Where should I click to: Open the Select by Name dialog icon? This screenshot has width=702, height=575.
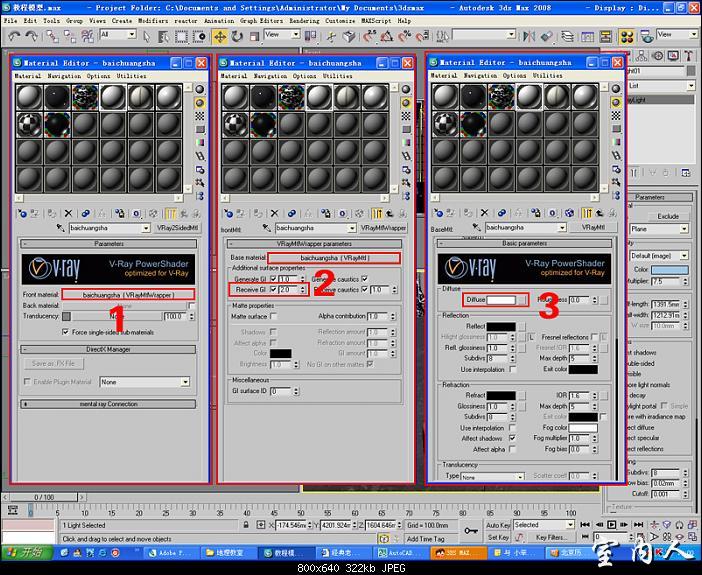[x=163, y=36]
